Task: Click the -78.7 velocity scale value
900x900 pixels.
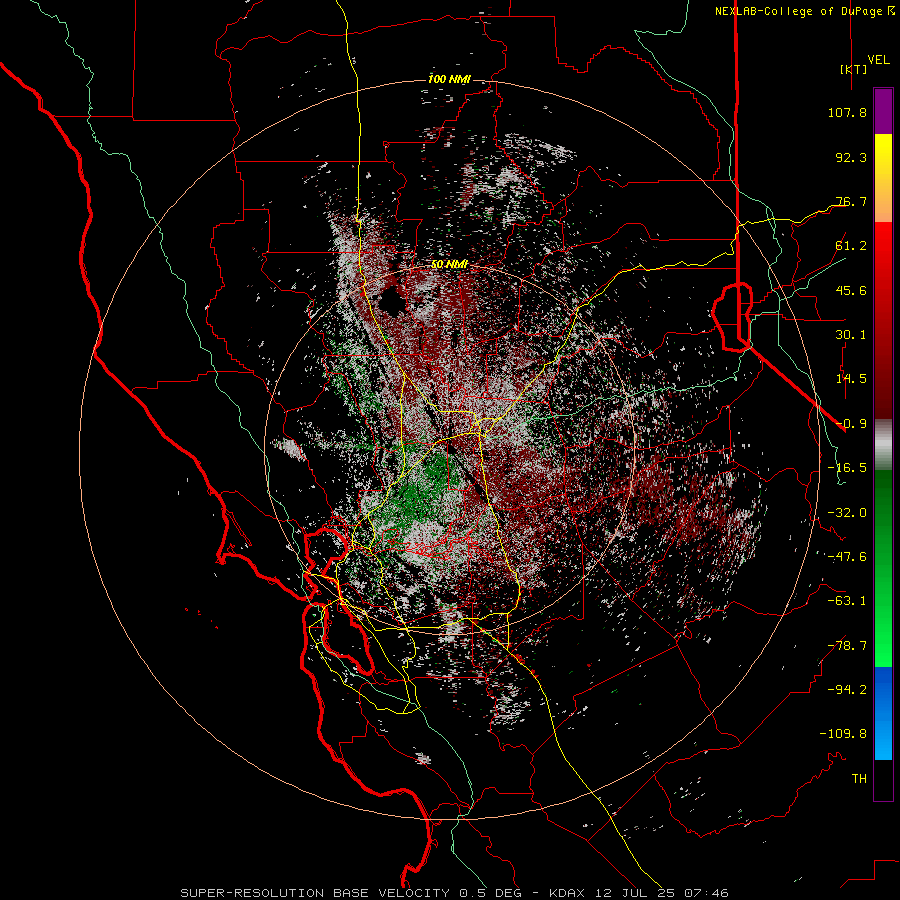Action: pos(847,646)
